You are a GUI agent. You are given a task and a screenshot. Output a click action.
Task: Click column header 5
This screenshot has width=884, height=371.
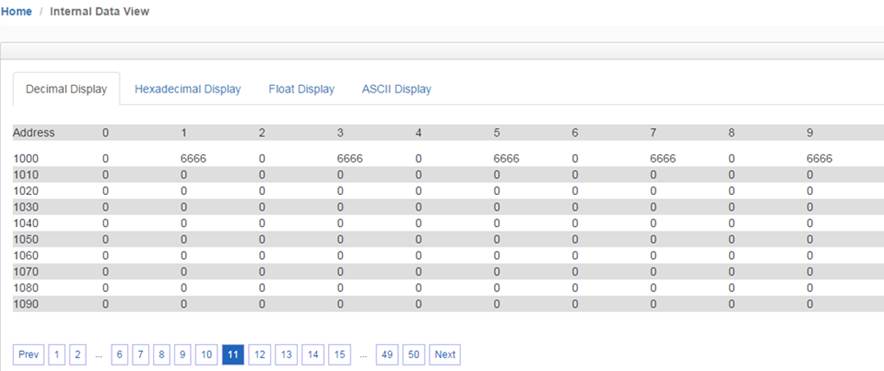(497, 133)
